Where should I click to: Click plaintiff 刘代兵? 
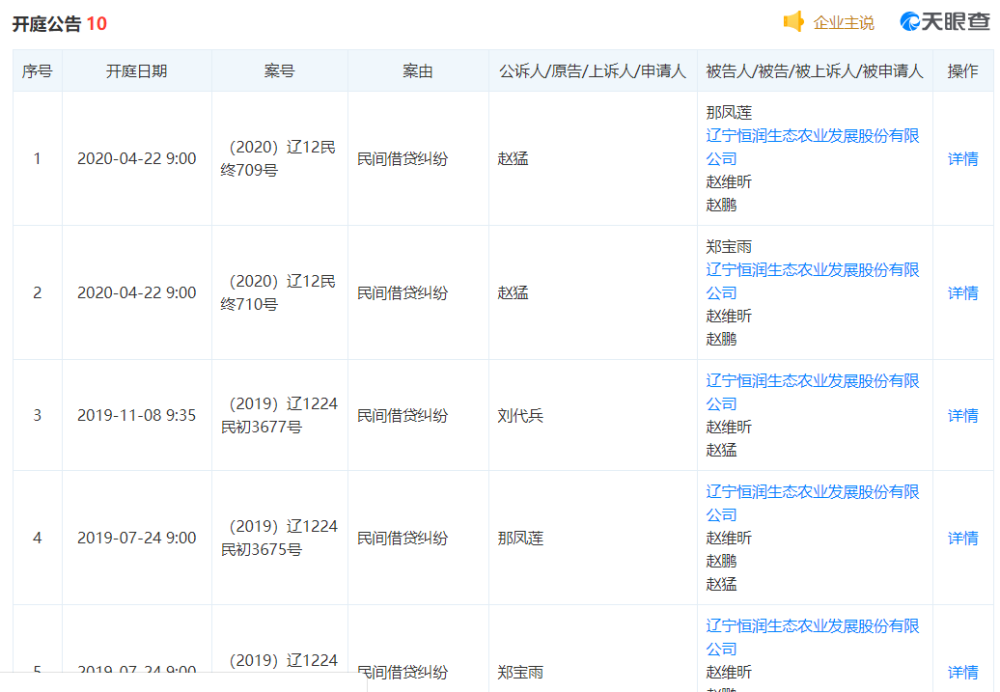point(520,415)
